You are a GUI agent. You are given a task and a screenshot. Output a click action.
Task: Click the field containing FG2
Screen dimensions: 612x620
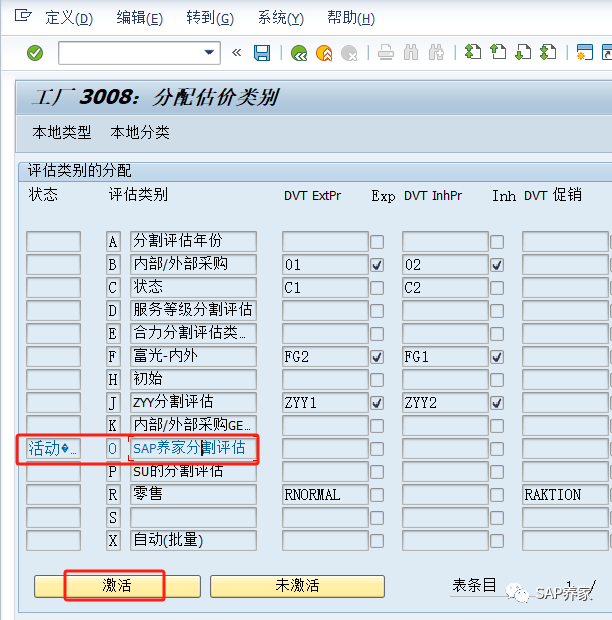325,357
